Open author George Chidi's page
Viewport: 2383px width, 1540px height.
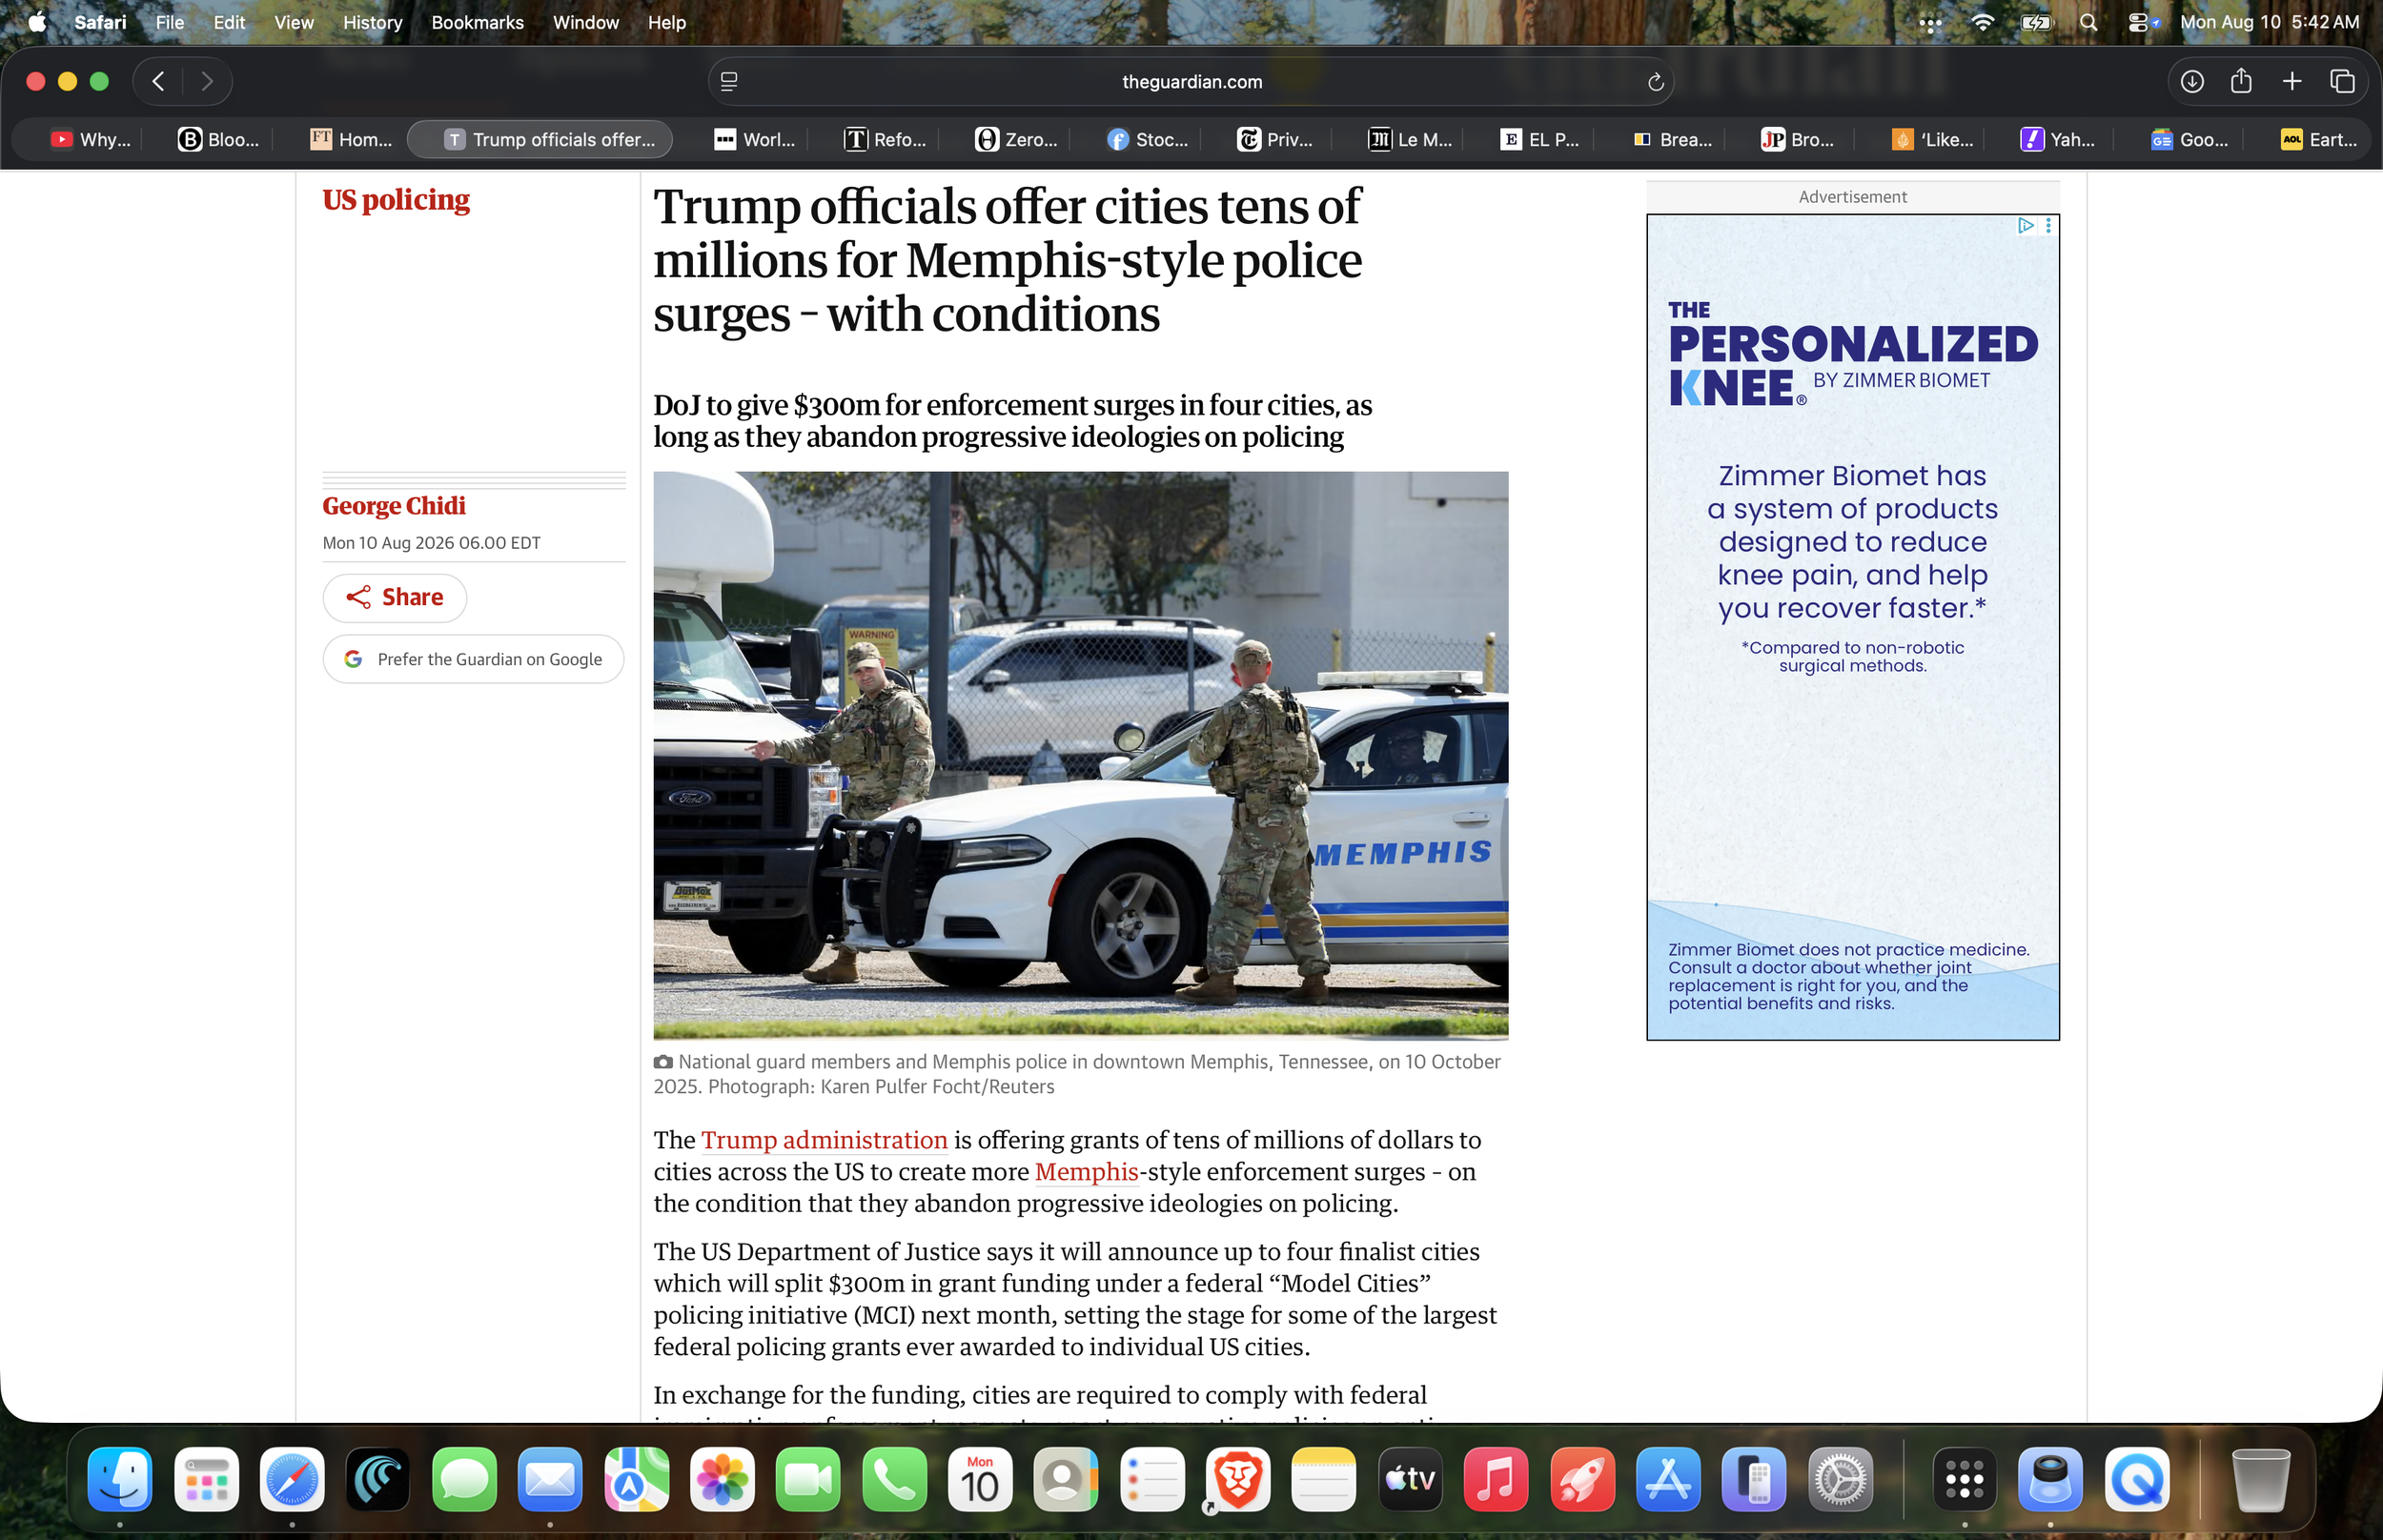(x=394, y=506)
